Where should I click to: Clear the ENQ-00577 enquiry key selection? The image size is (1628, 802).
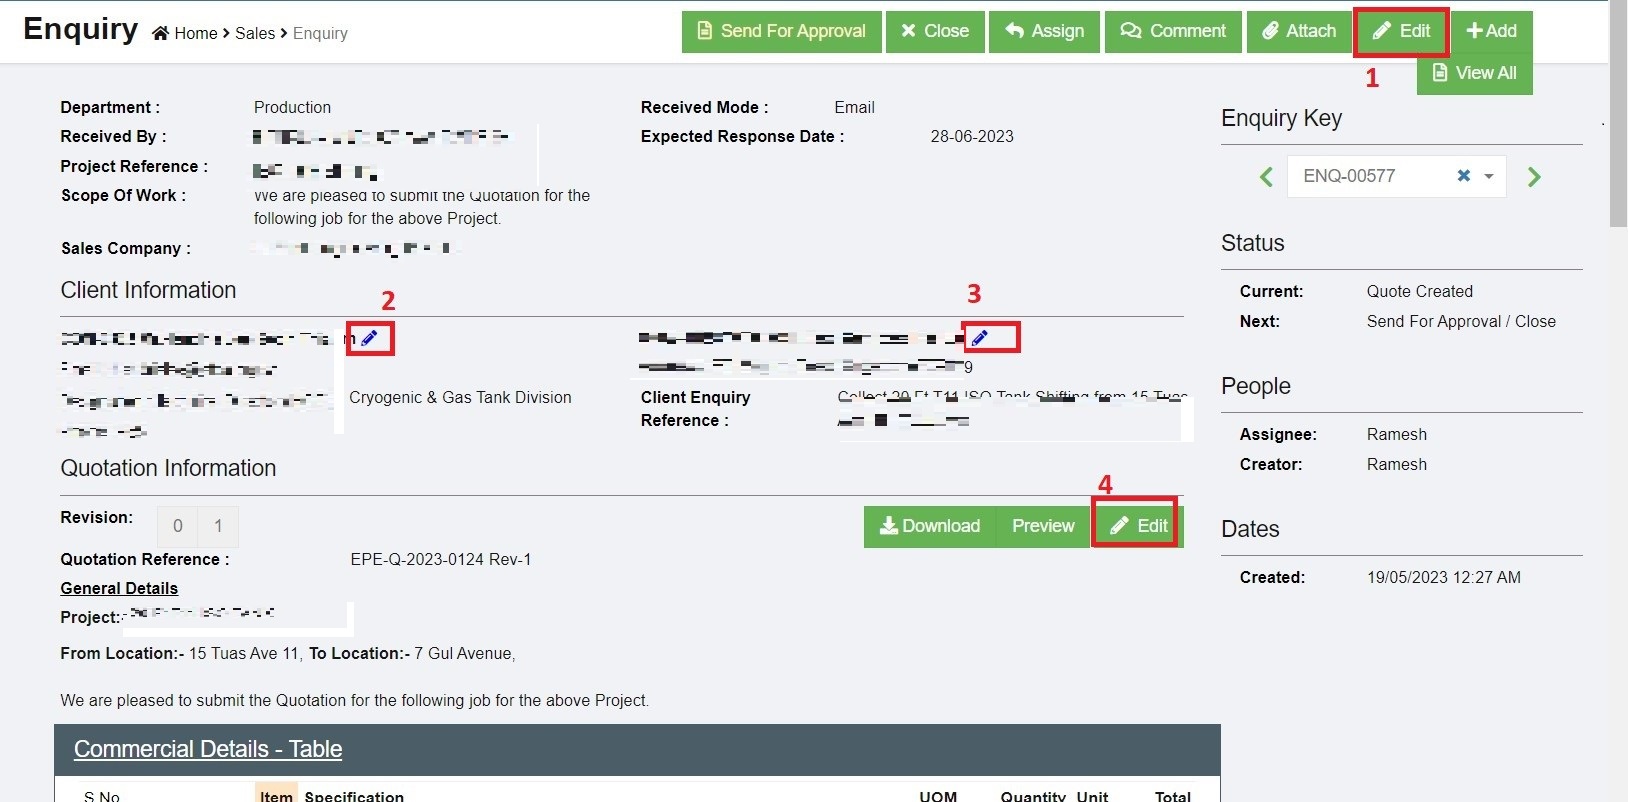pyautogui.click(x=1463, y=176)
